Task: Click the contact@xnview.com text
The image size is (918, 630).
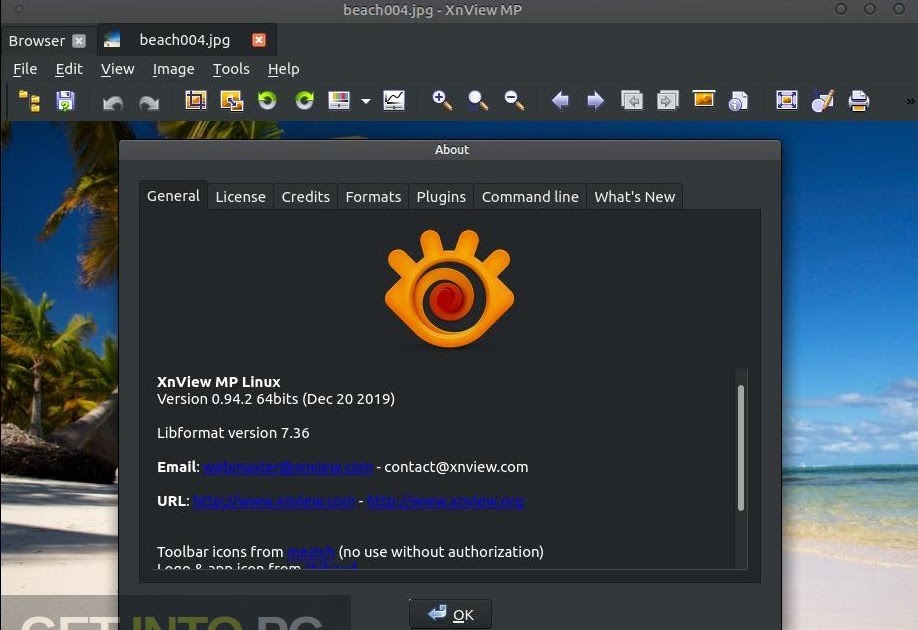Action: [456, 467]
